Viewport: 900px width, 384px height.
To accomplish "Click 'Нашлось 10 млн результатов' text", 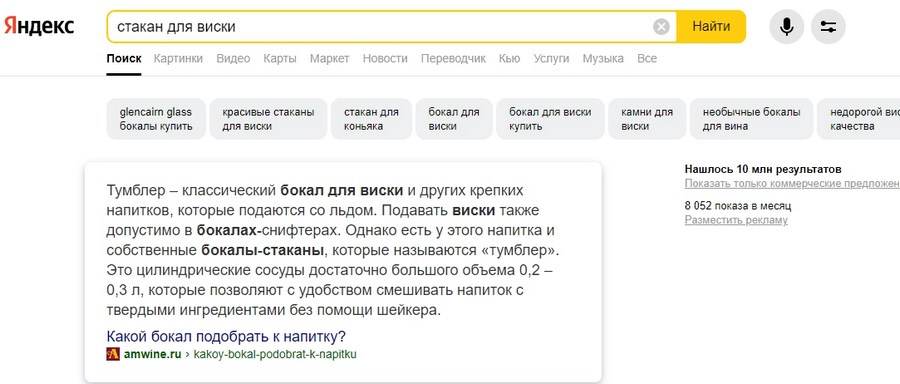I will (x=763, y=169).
